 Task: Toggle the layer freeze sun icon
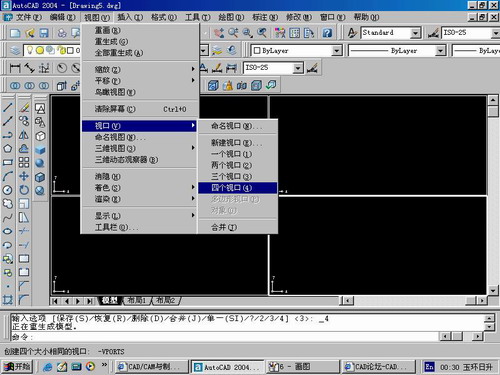[40, 50]
